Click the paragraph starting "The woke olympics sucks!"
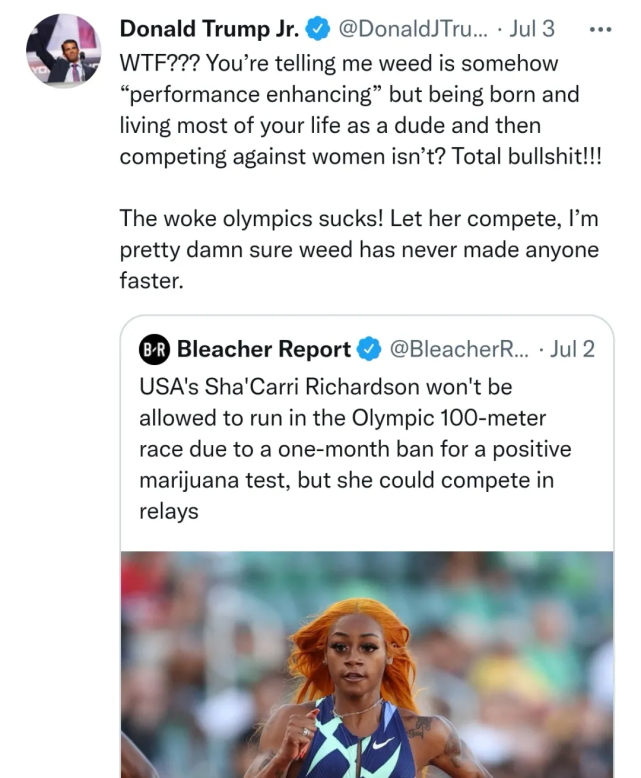 coord(358,249)
